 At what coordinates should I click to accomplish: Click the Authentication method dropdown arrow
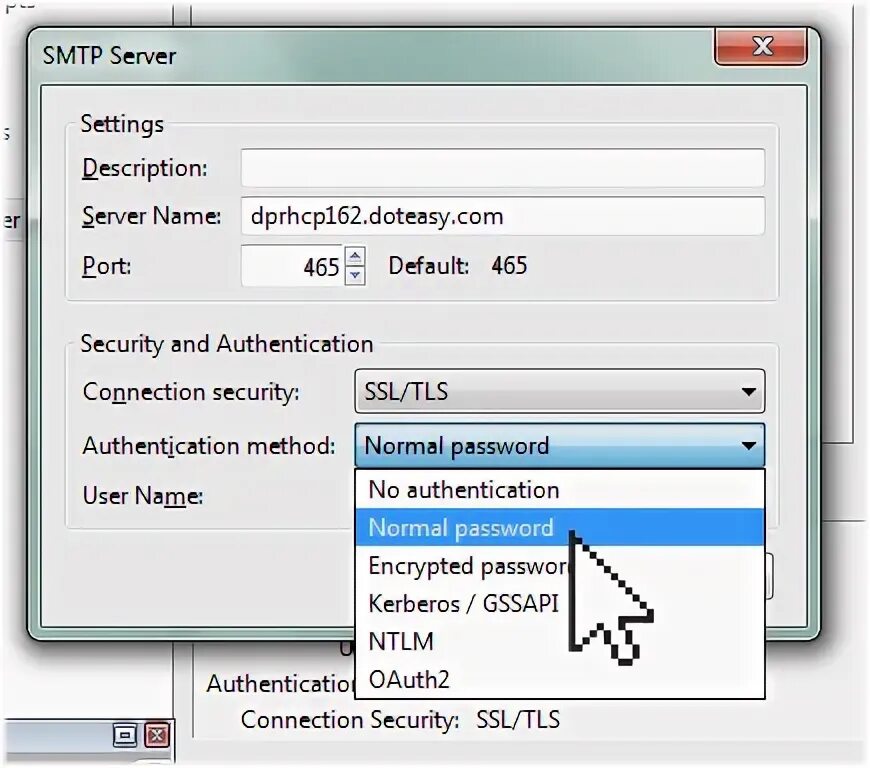point(748,446)
